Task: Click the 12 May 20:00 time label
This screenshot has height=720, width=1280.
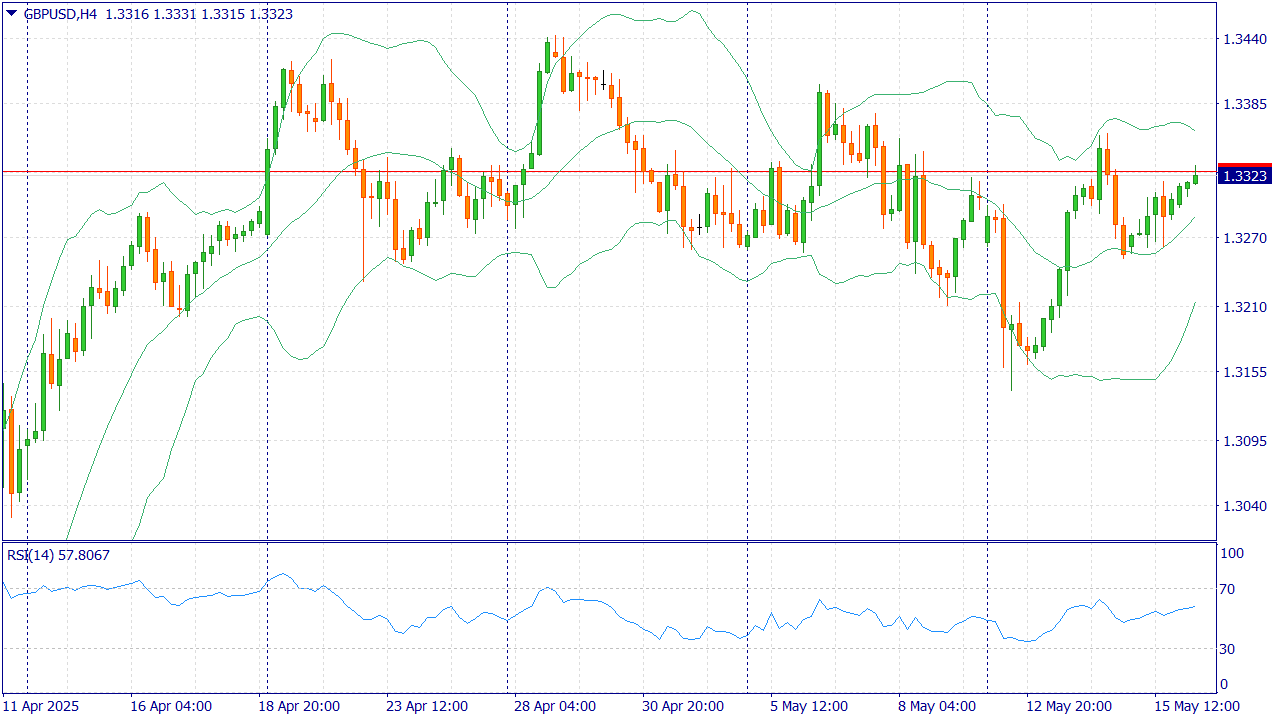Action: point(1067,706)
